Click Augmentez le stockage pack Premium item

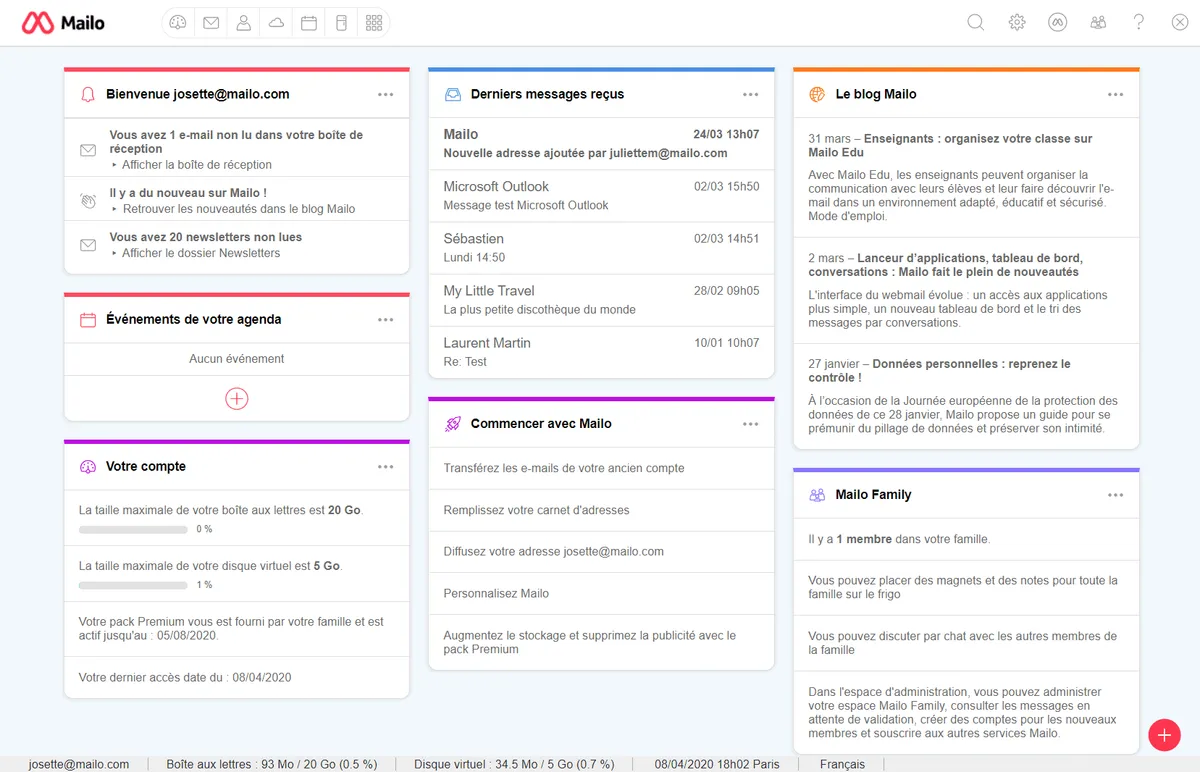tap(590, 642)
